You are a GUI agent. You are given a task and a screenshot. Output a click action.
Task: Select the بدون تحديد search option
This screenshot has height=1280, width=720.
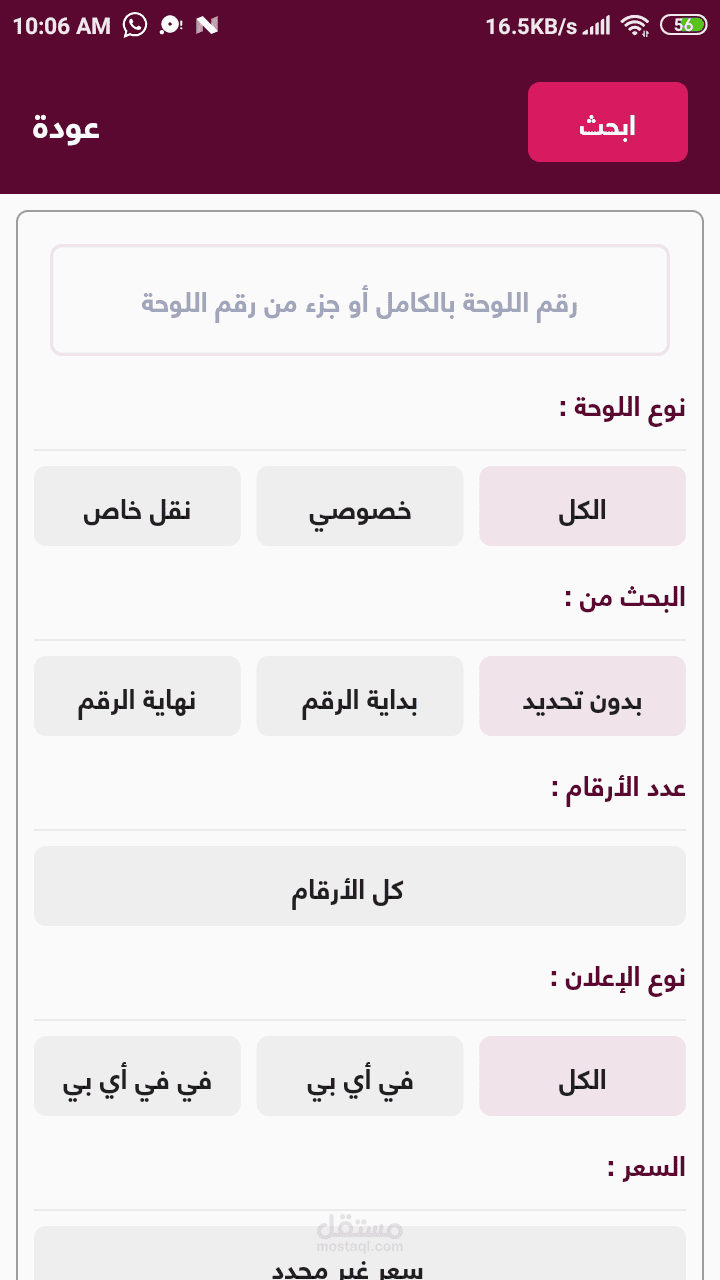582,696
